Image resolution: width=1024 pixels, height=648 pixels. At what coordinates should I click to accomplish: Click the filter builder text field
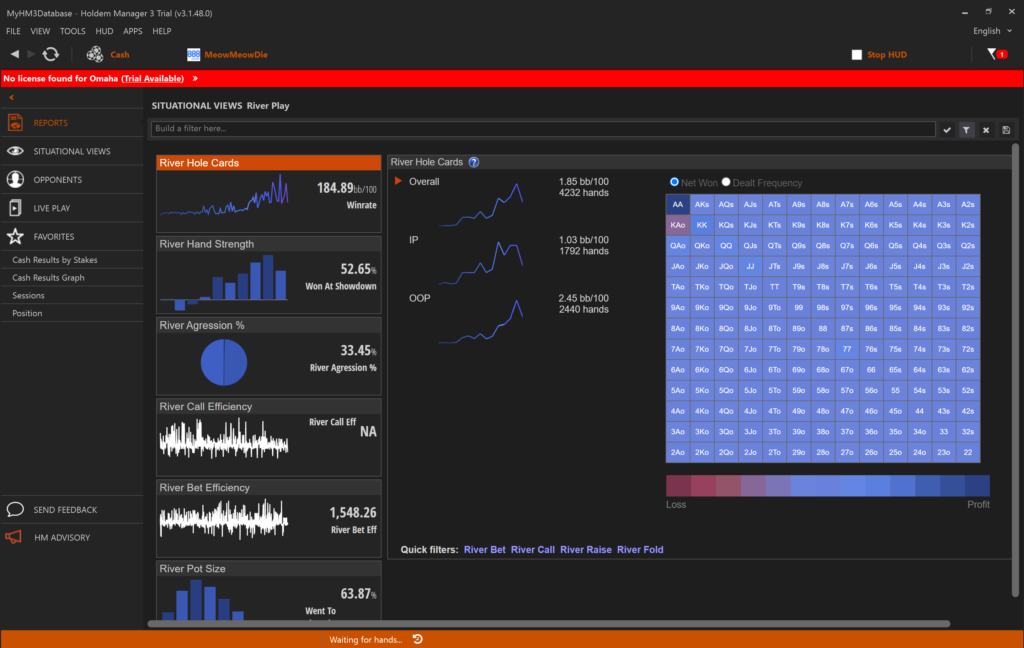point(543,129)
